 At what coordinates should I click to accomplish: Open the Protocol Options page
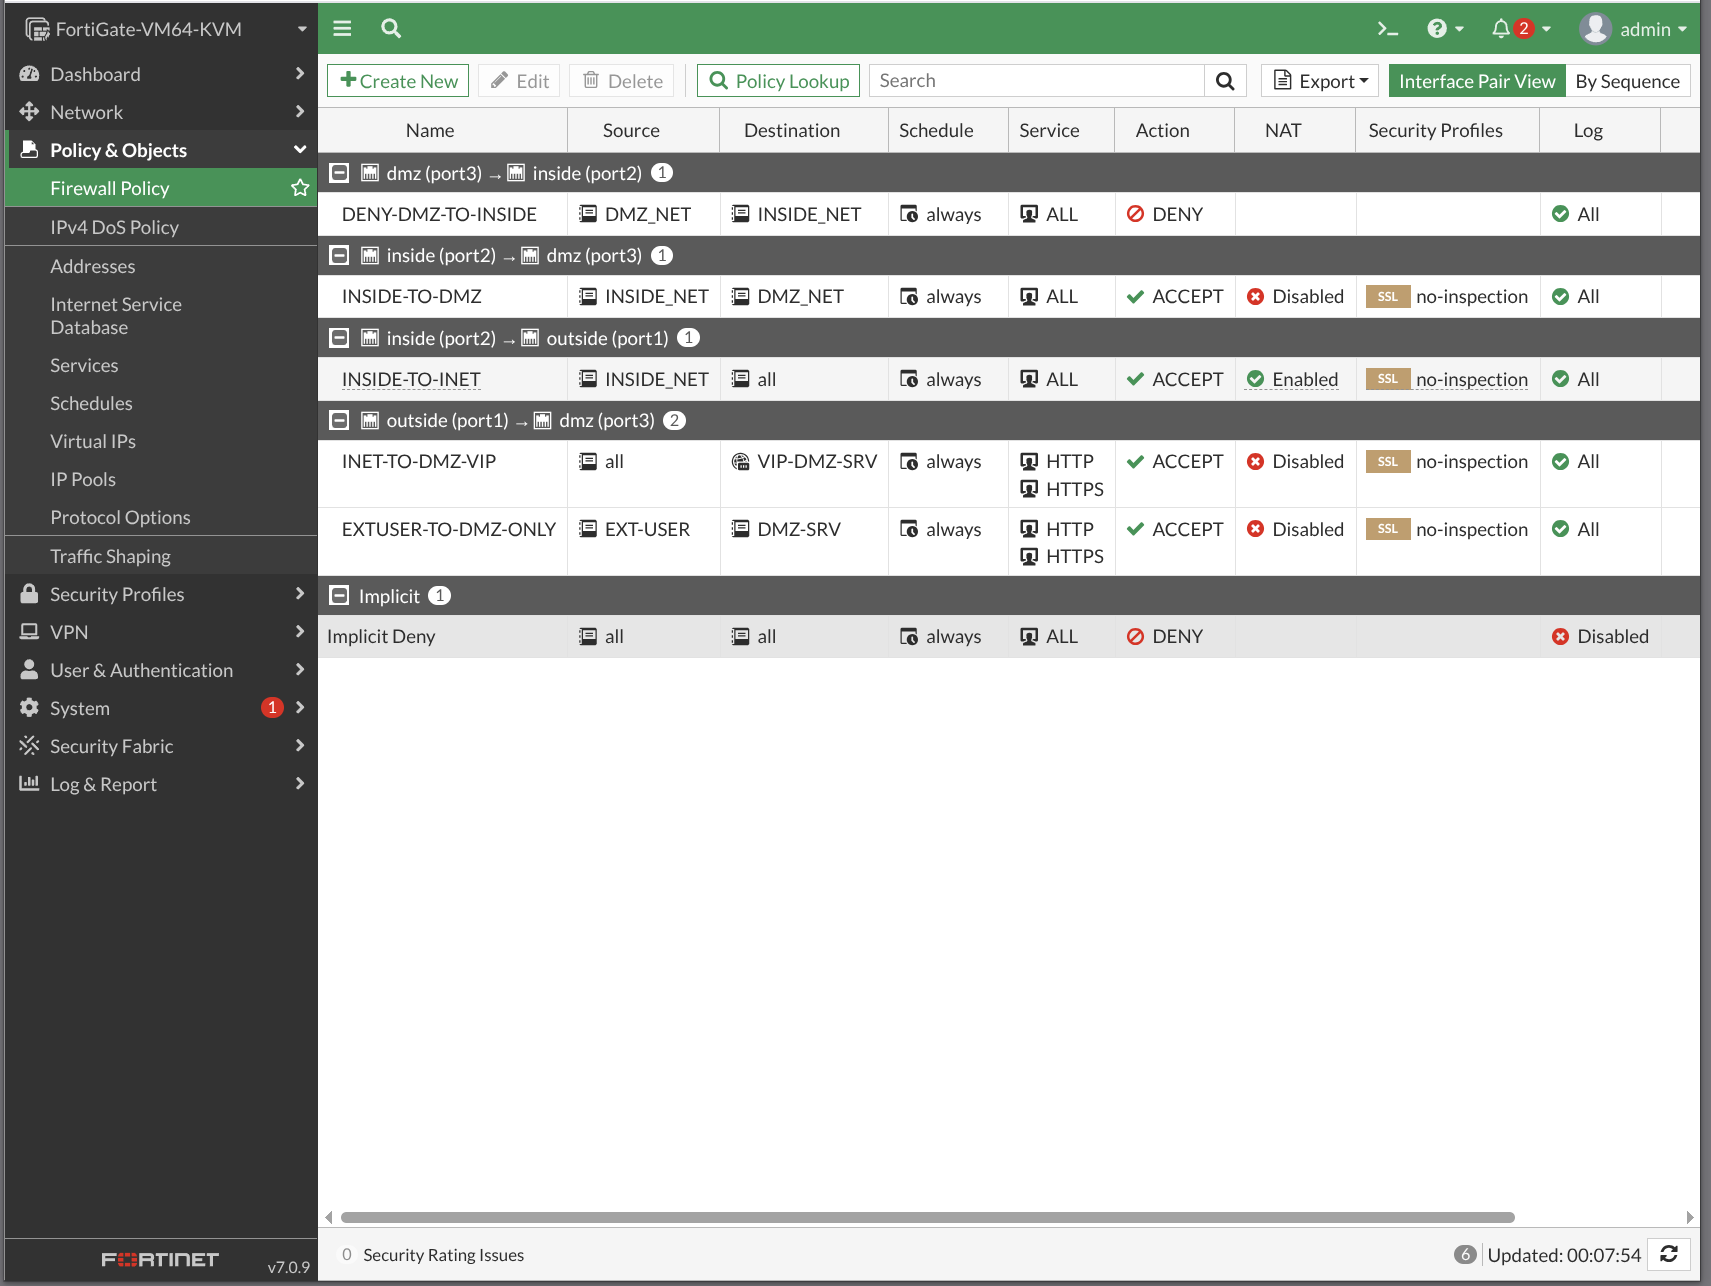click(x=120, y=517)
